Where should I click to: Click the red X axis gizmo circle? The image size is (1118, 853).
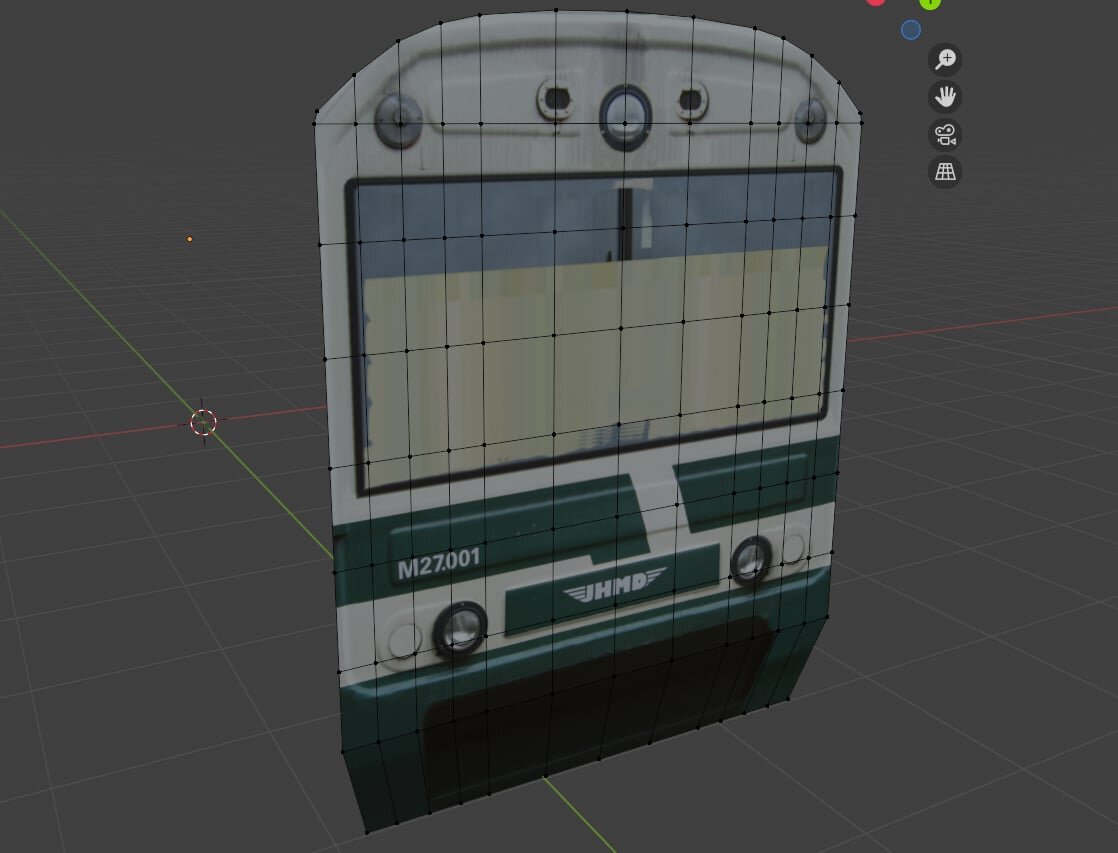pos(876,2)
